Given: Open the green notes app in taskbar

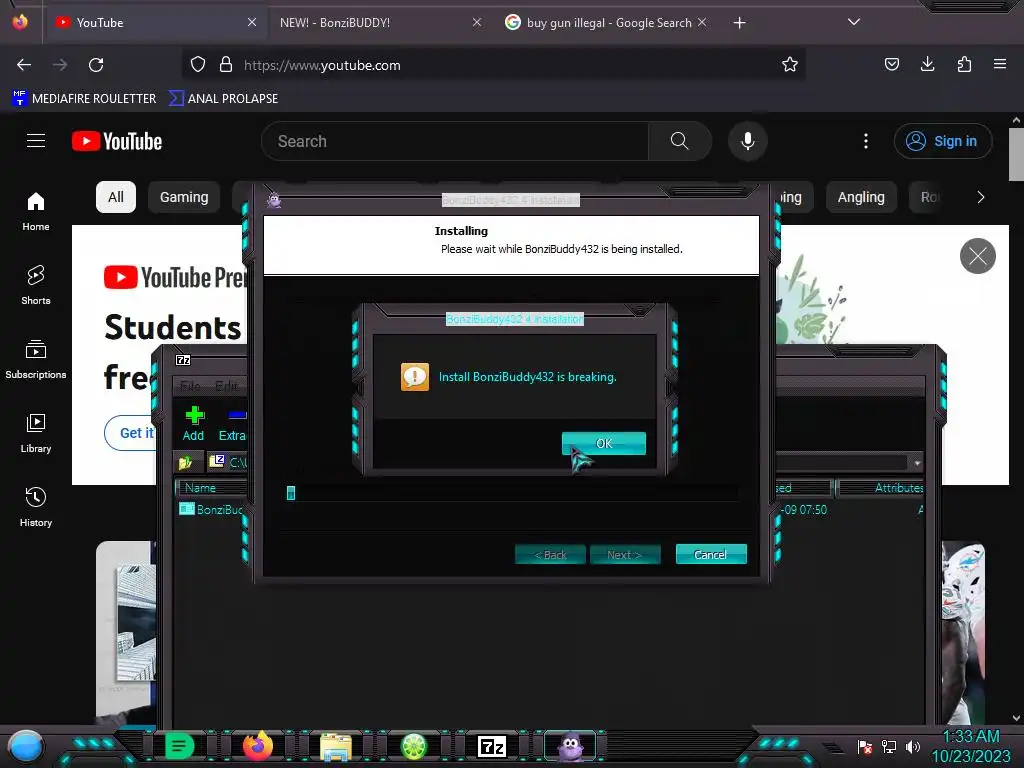Looking at the screenshot, I should [180, 746].
